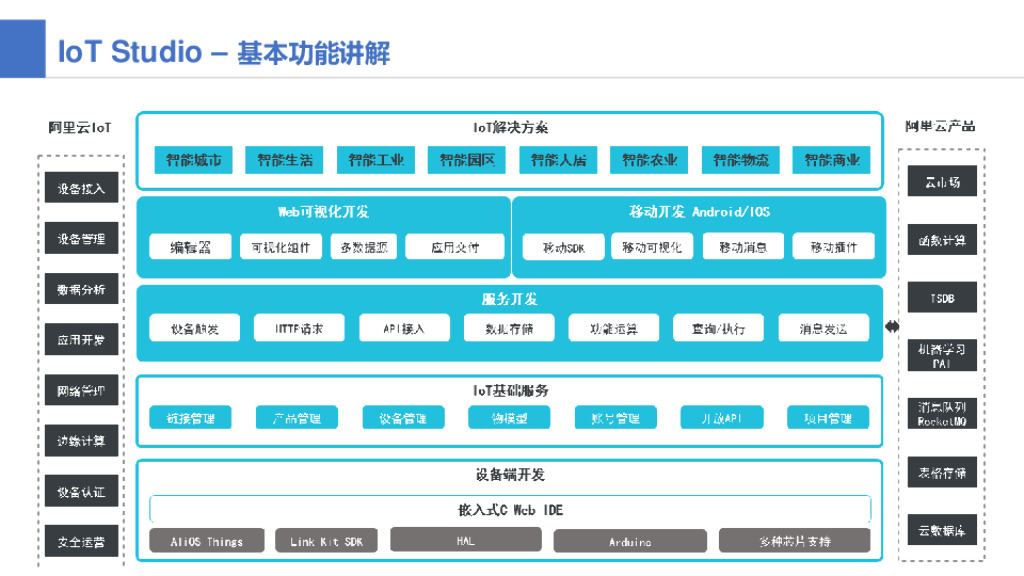Click the HAL box
This screenshot has height=576, width=1024.
[466, 539]
